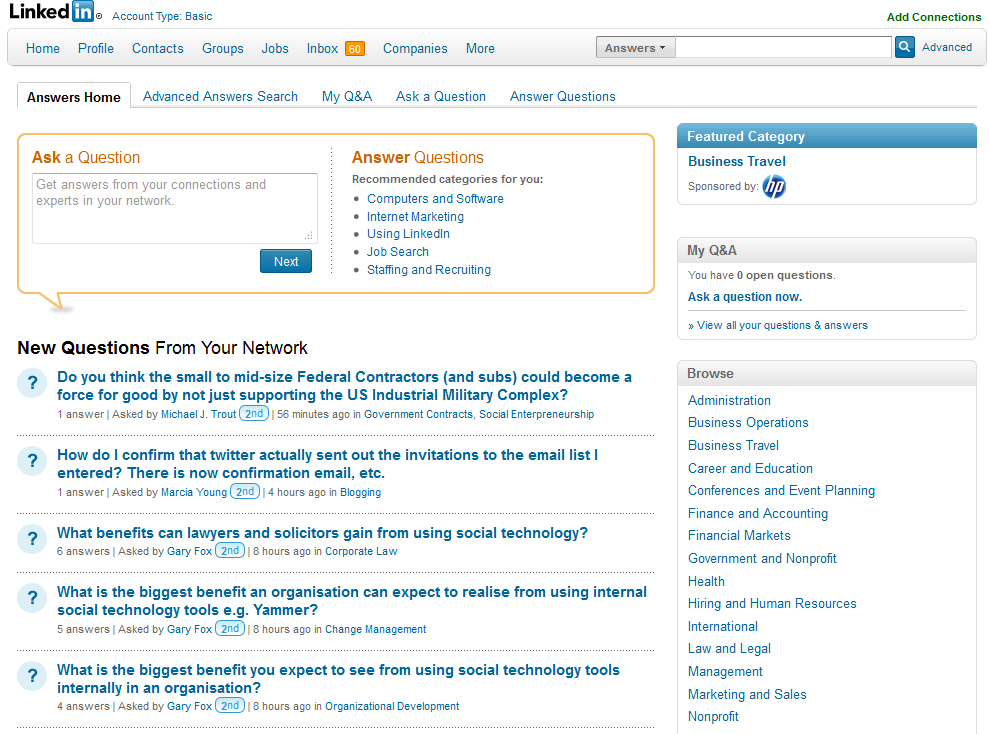This screenshot has height=734, width=989.
Task: Browse the Career and Education category
Action: [750, 469]
